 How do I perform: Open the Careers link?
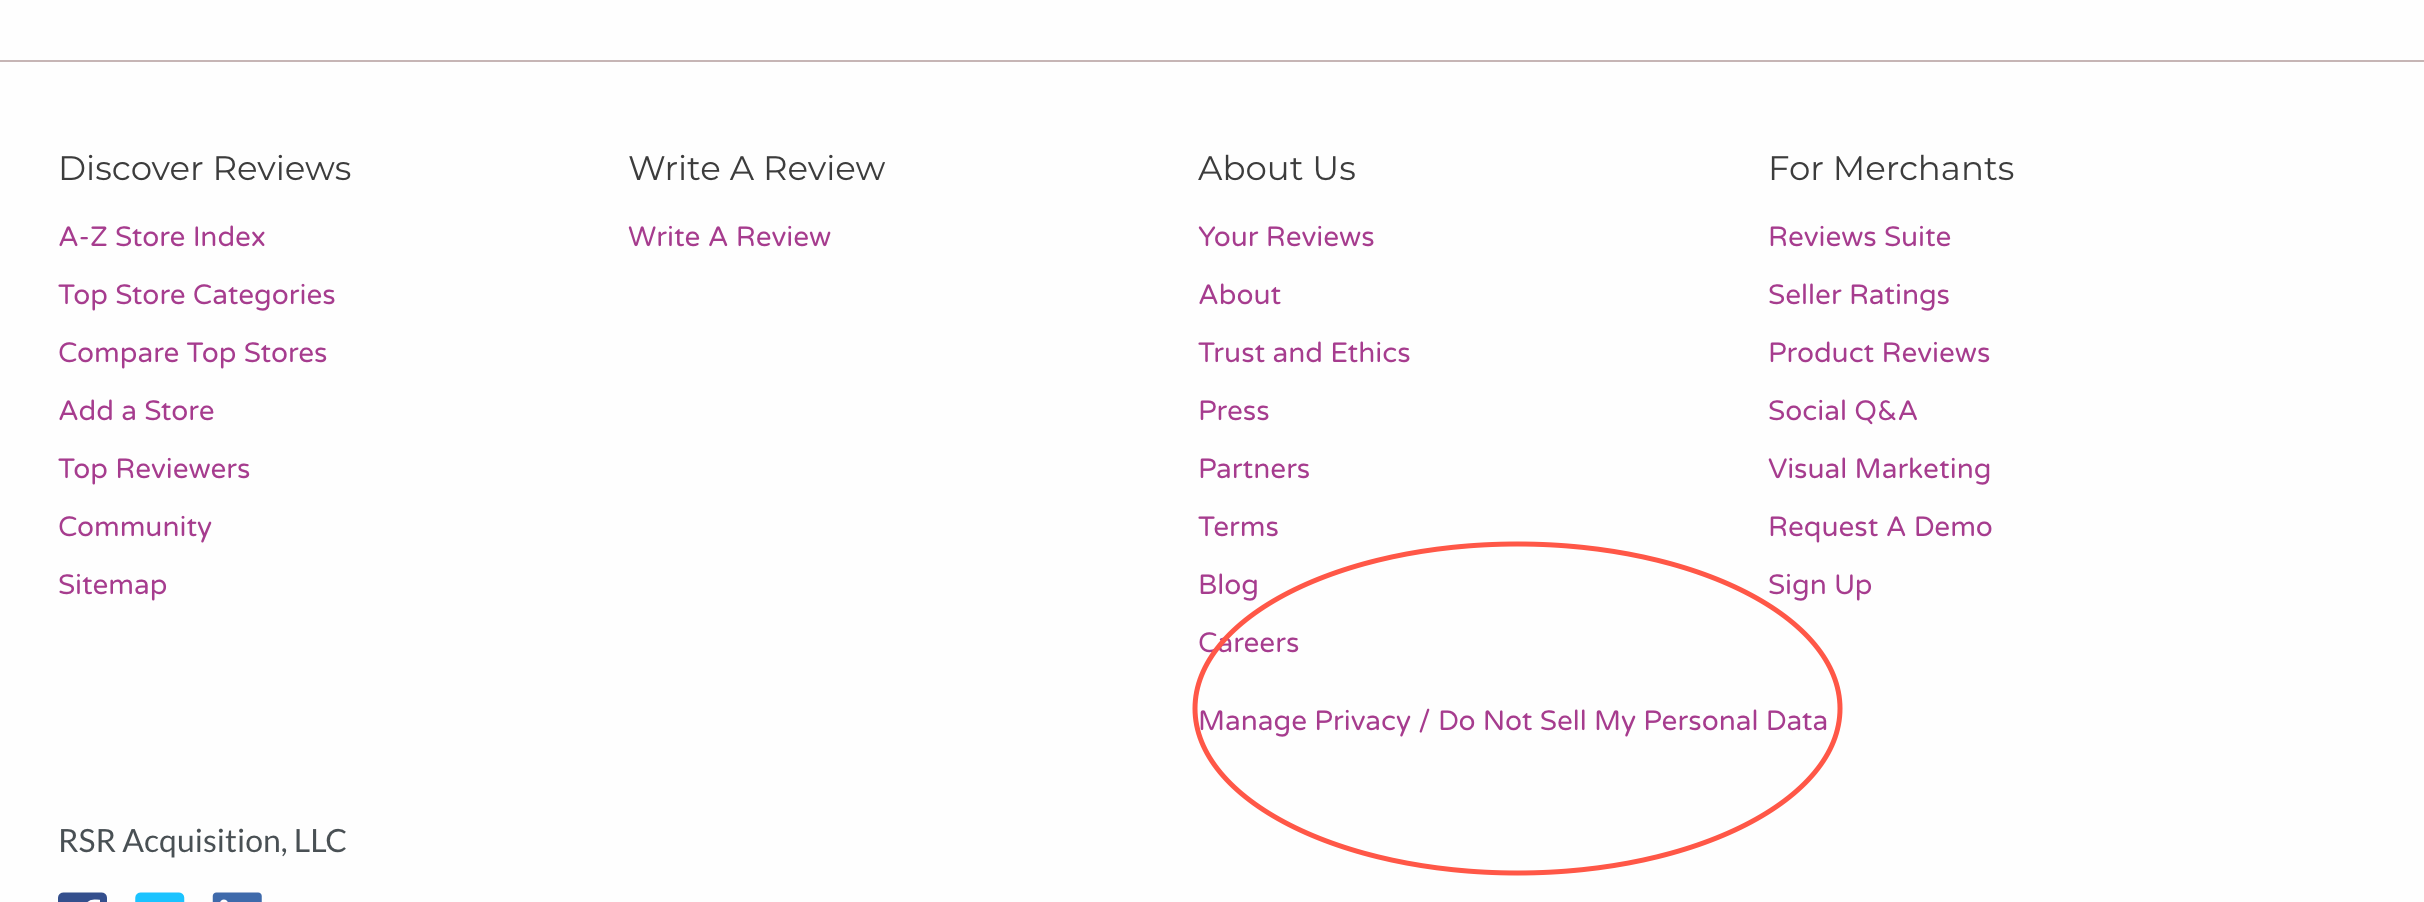pyautogui.click(x=1249, y=643)
